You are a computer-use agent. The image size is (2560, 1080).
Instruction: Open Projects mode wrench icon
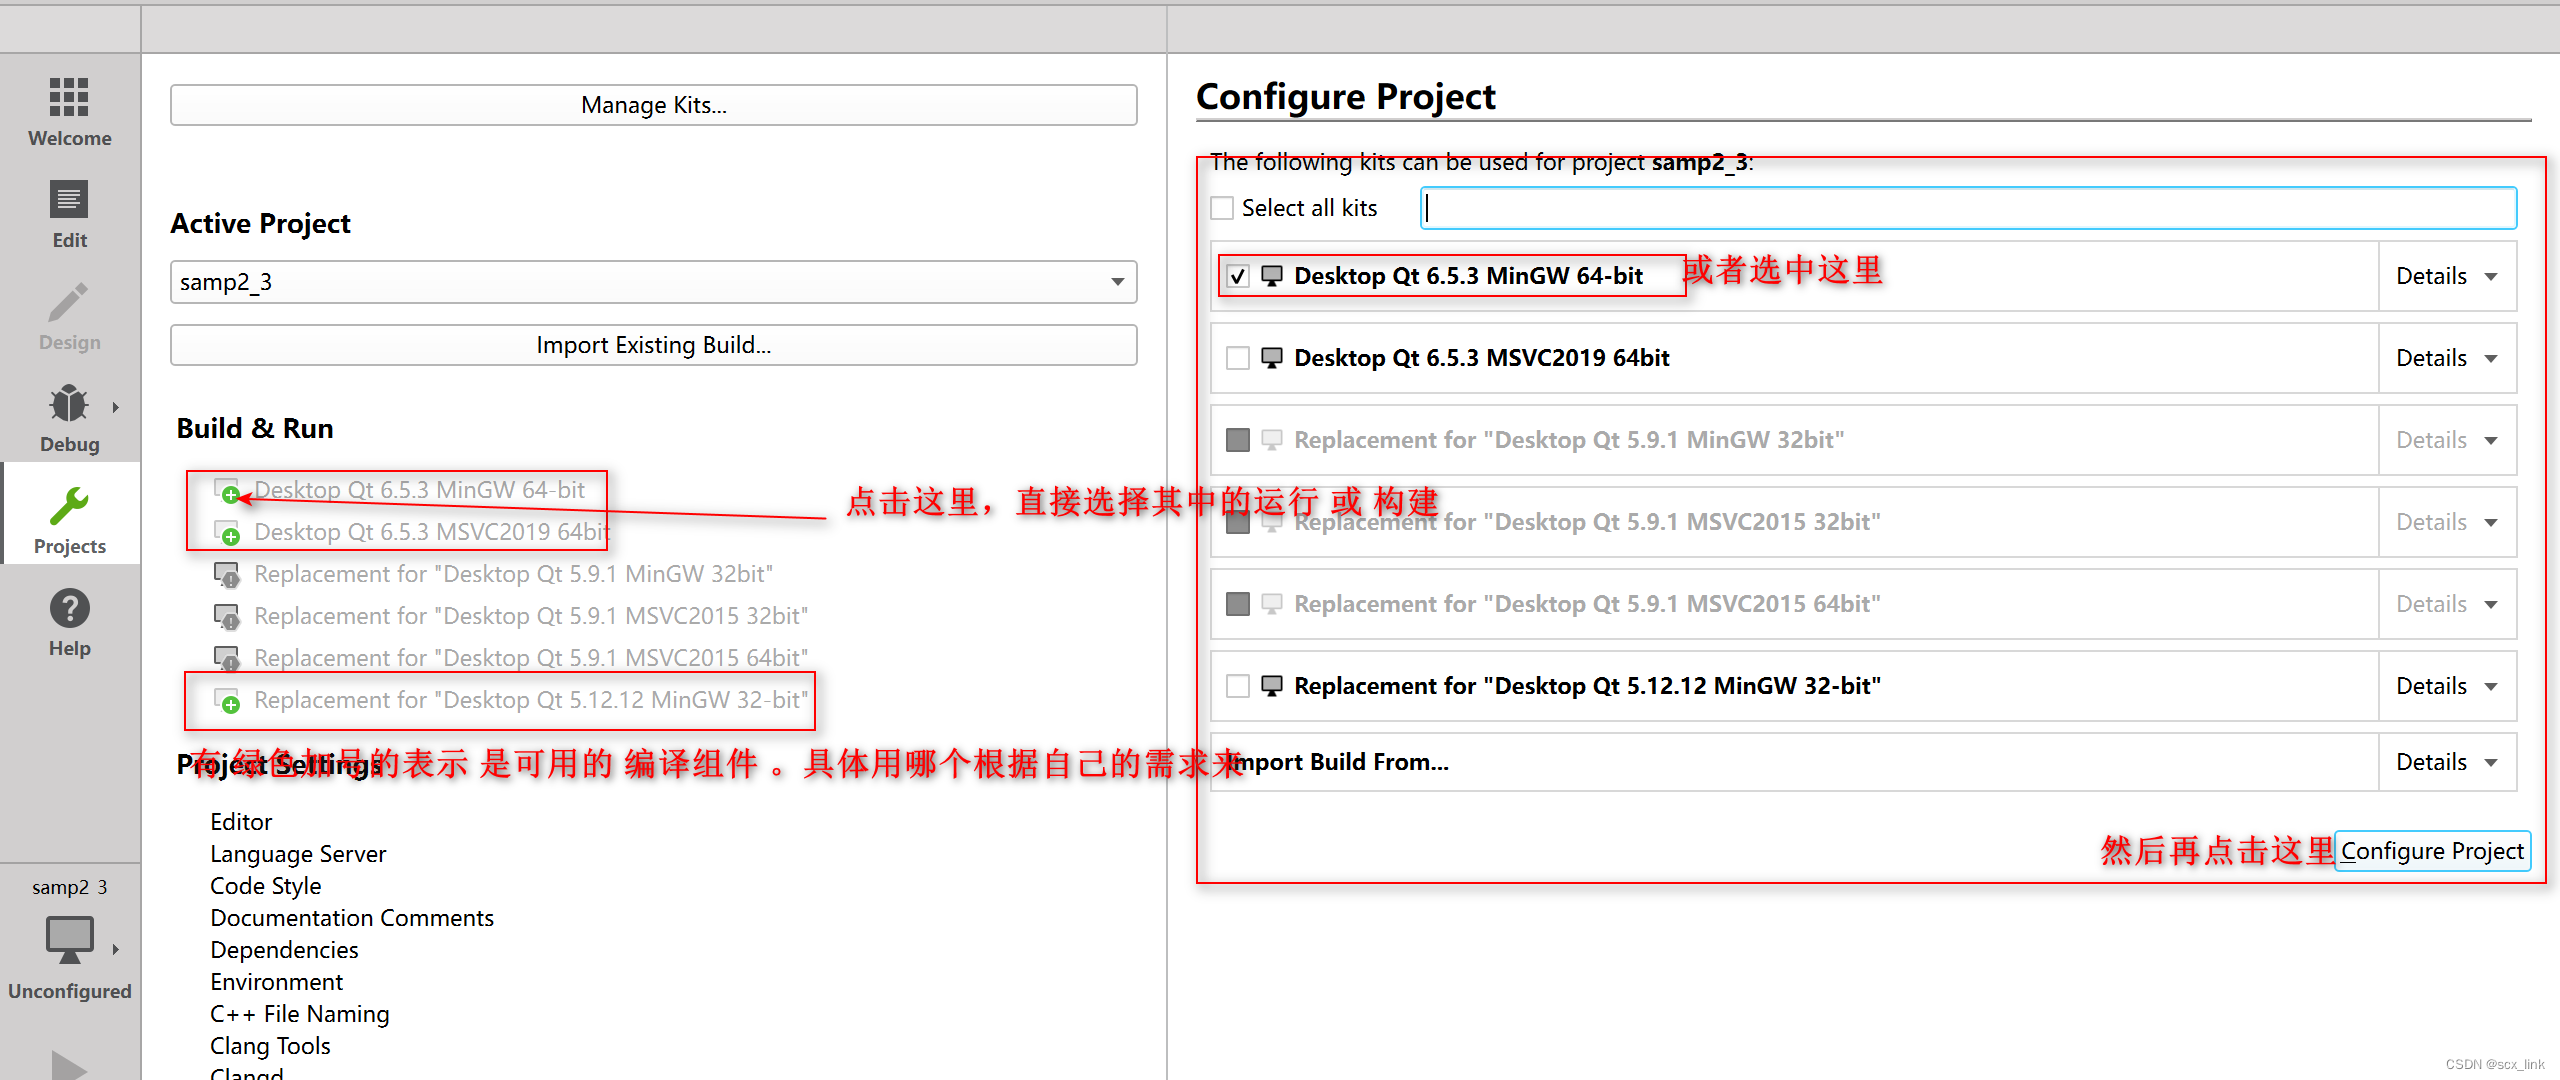click(69, 506)
